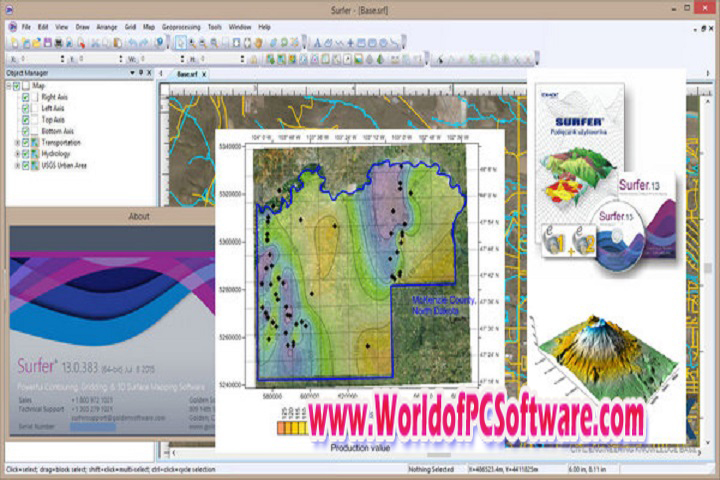720x480 pixels.
Task: Open the Tools menu
Action: [214, 27]
